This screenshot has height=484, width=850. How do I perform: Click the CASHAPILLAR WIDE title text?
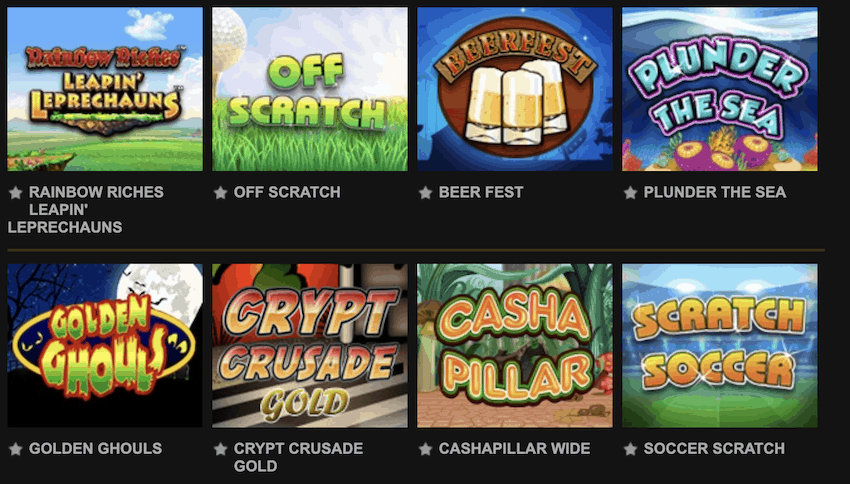pos(514,449)
